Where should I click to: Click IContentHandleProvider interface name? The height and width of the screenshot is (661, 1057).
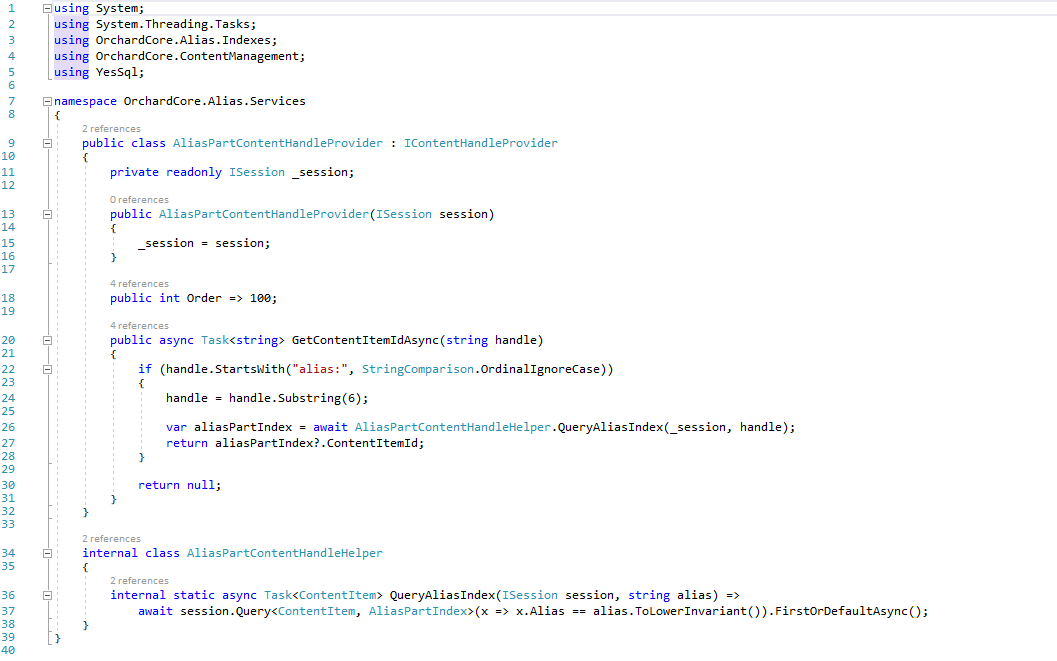pyautogui.click(x=481, y=143)
